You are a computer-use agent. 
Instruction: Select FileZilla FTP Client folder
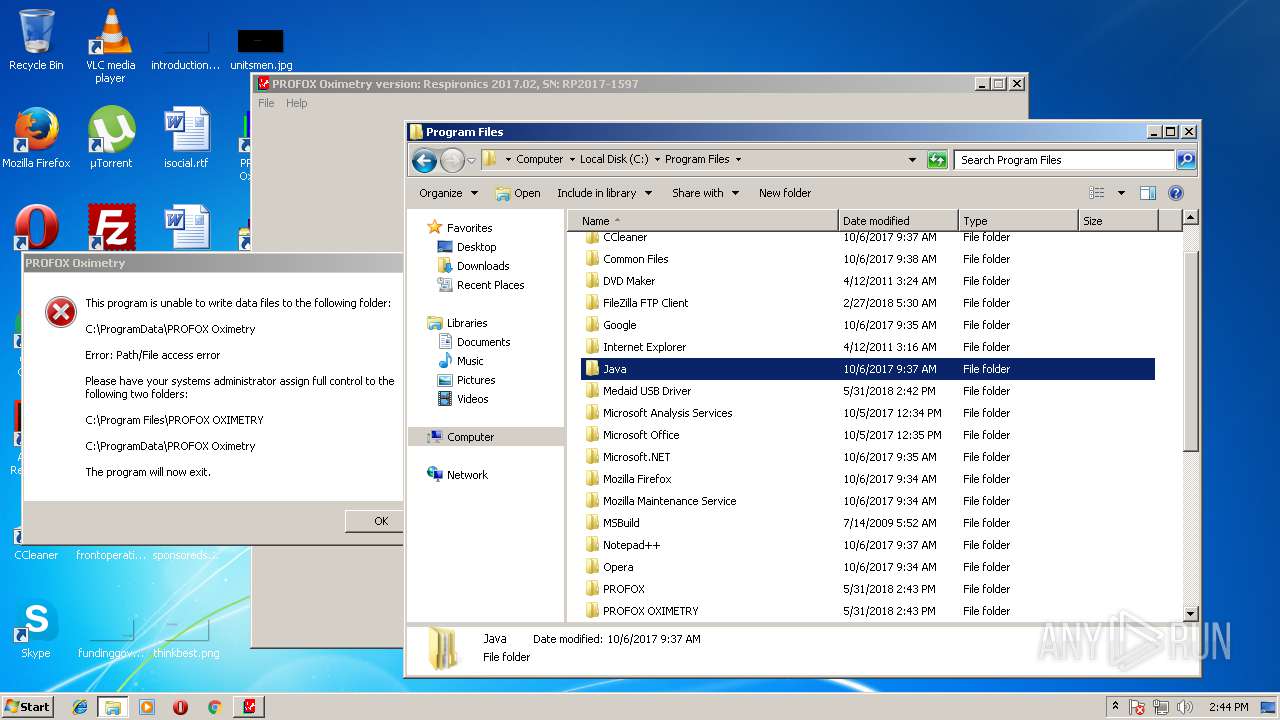[868, 303]
